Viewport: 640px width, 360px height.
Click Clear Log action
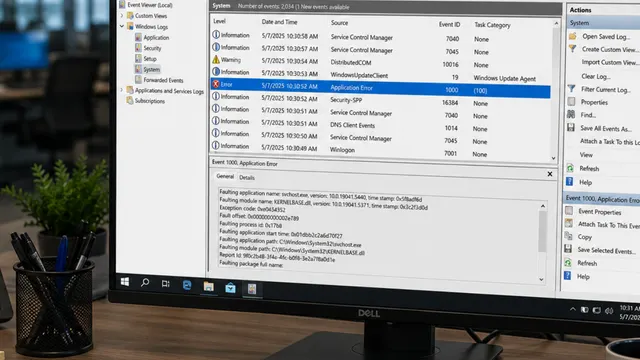[x=596, y=76]
